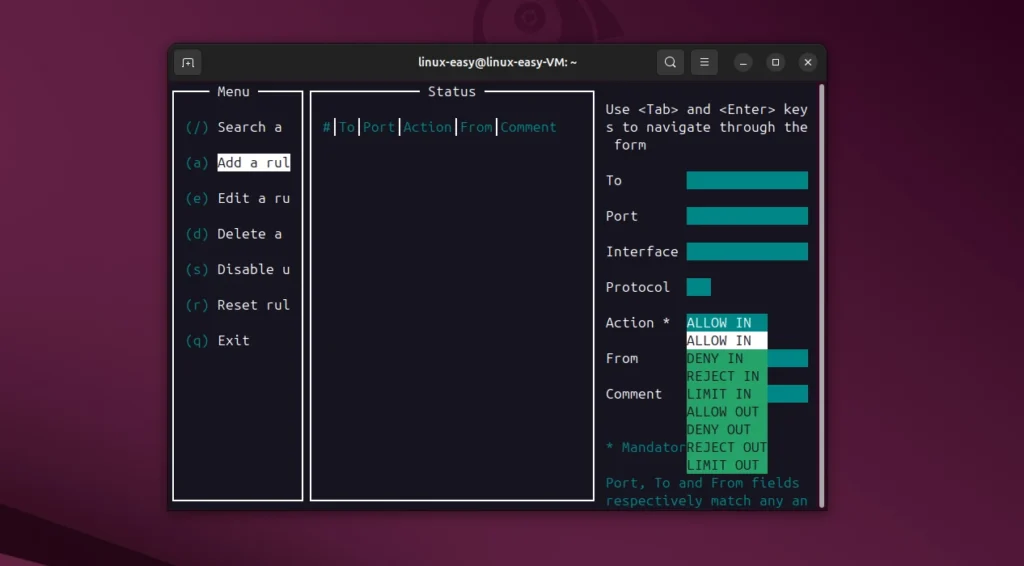Close the terminal window
This screenshot has height=566, width=1024.
[808, 63]
